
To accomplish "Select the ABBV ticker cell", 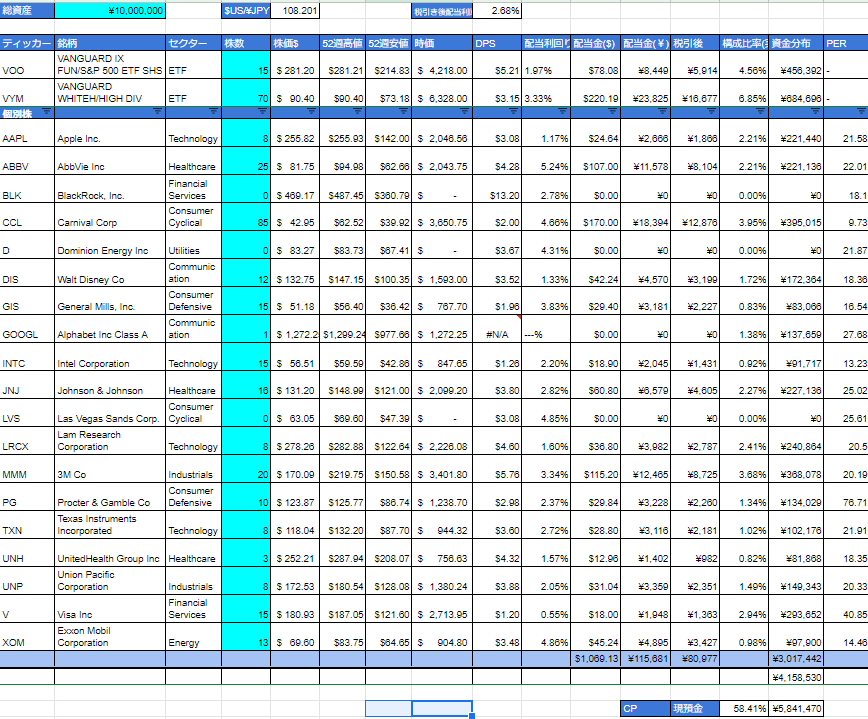I will (x=27, y=161).
